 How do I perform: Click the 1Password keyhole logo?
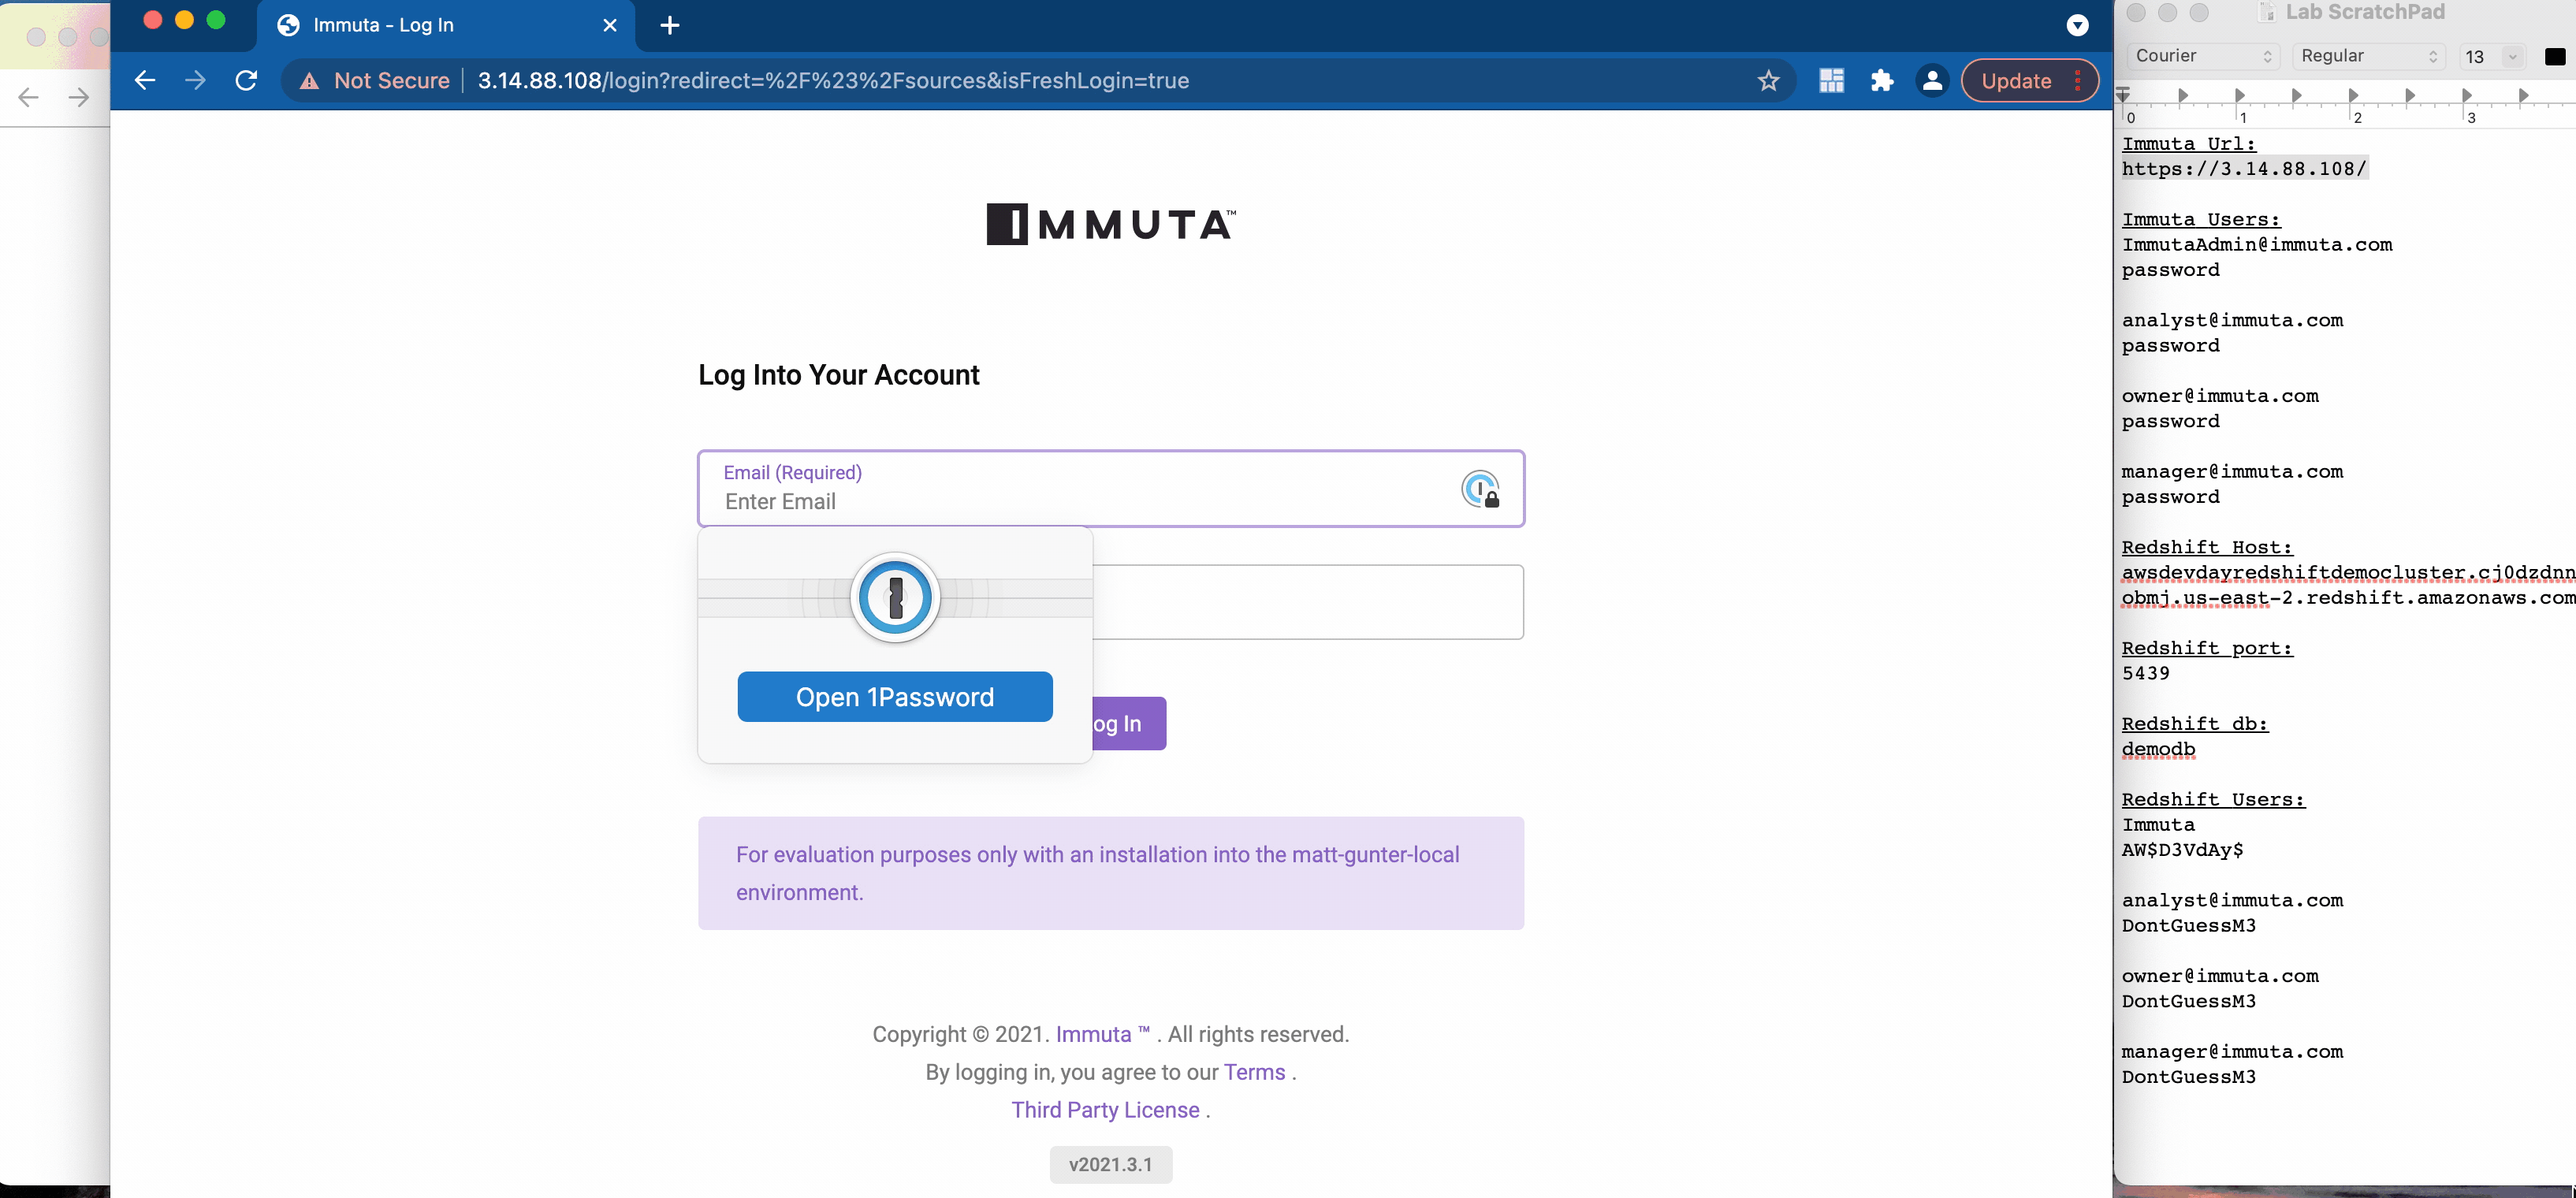[895, 598]
